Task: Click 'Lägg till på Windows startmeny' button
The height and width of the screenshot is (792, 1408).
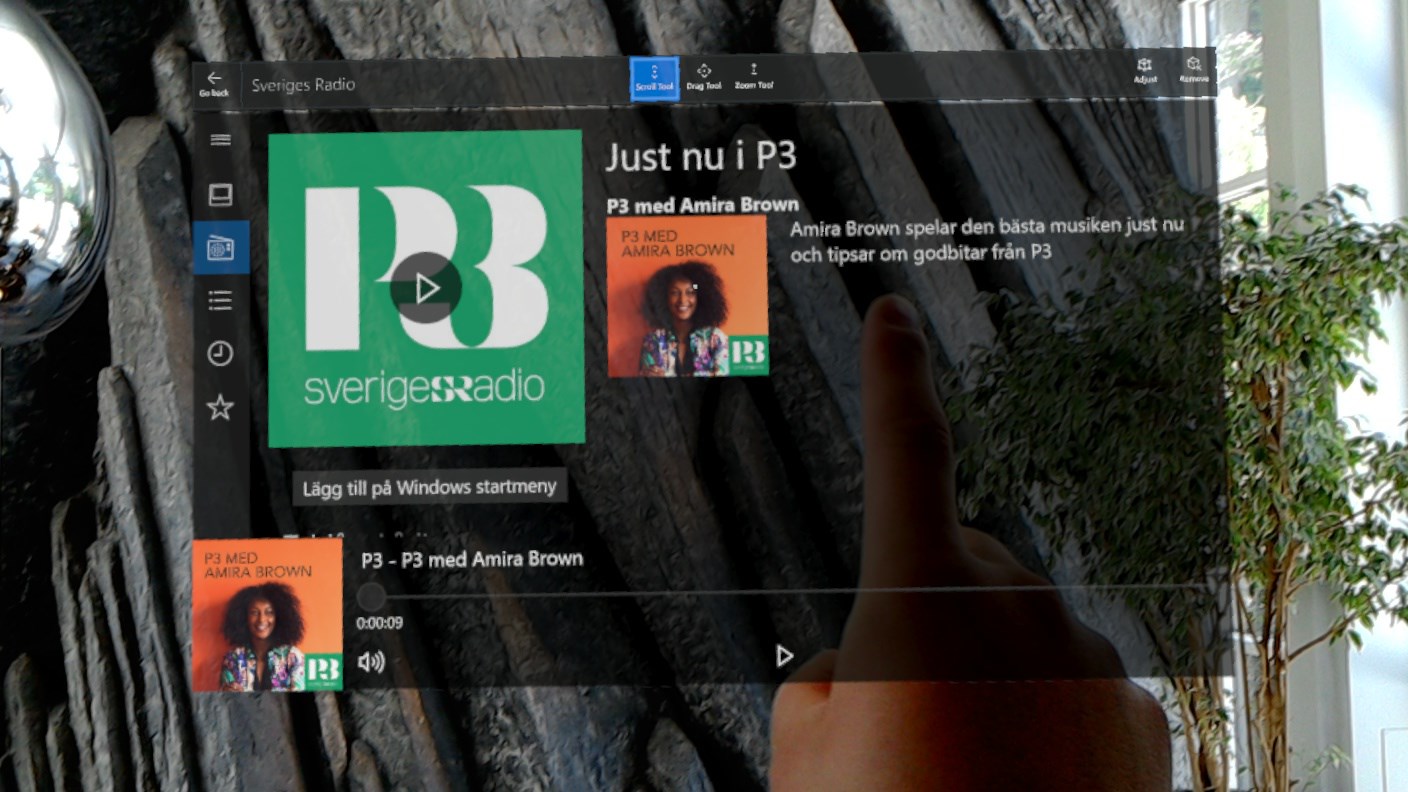Action: click(430, 488)
